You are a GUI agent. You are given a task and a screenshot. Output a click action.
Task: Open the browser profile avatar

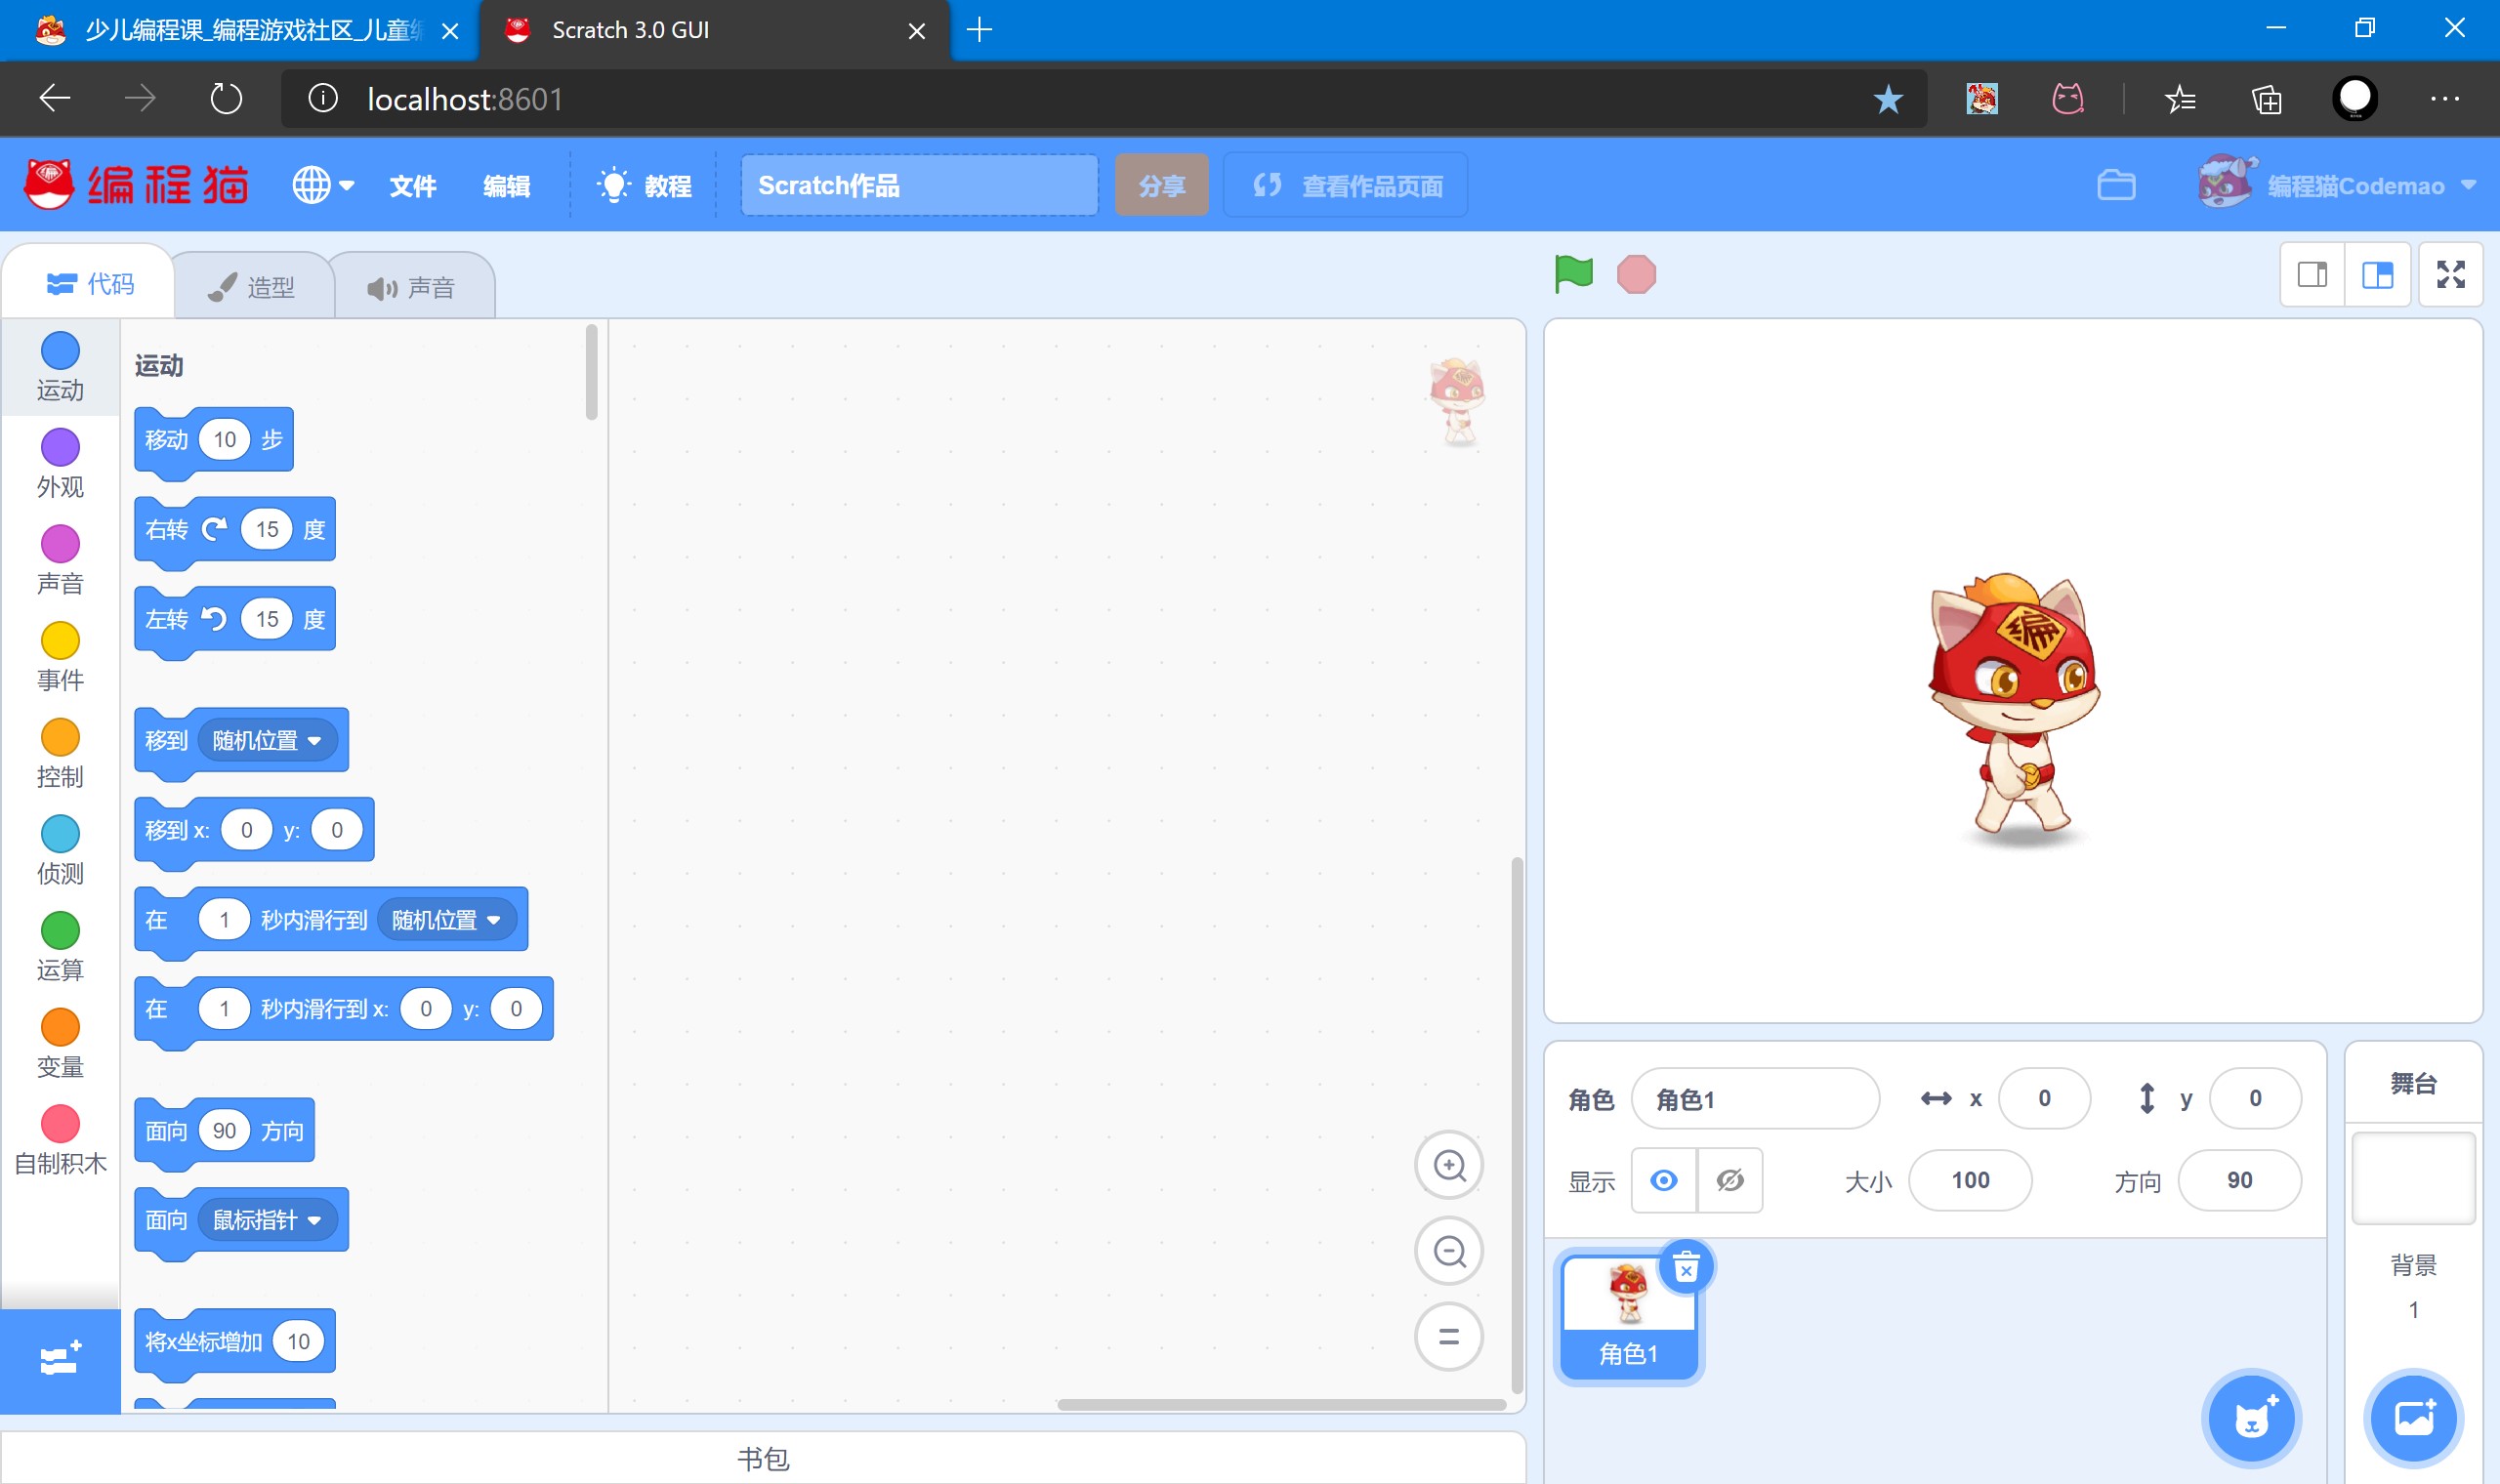tap(2354, 99)
